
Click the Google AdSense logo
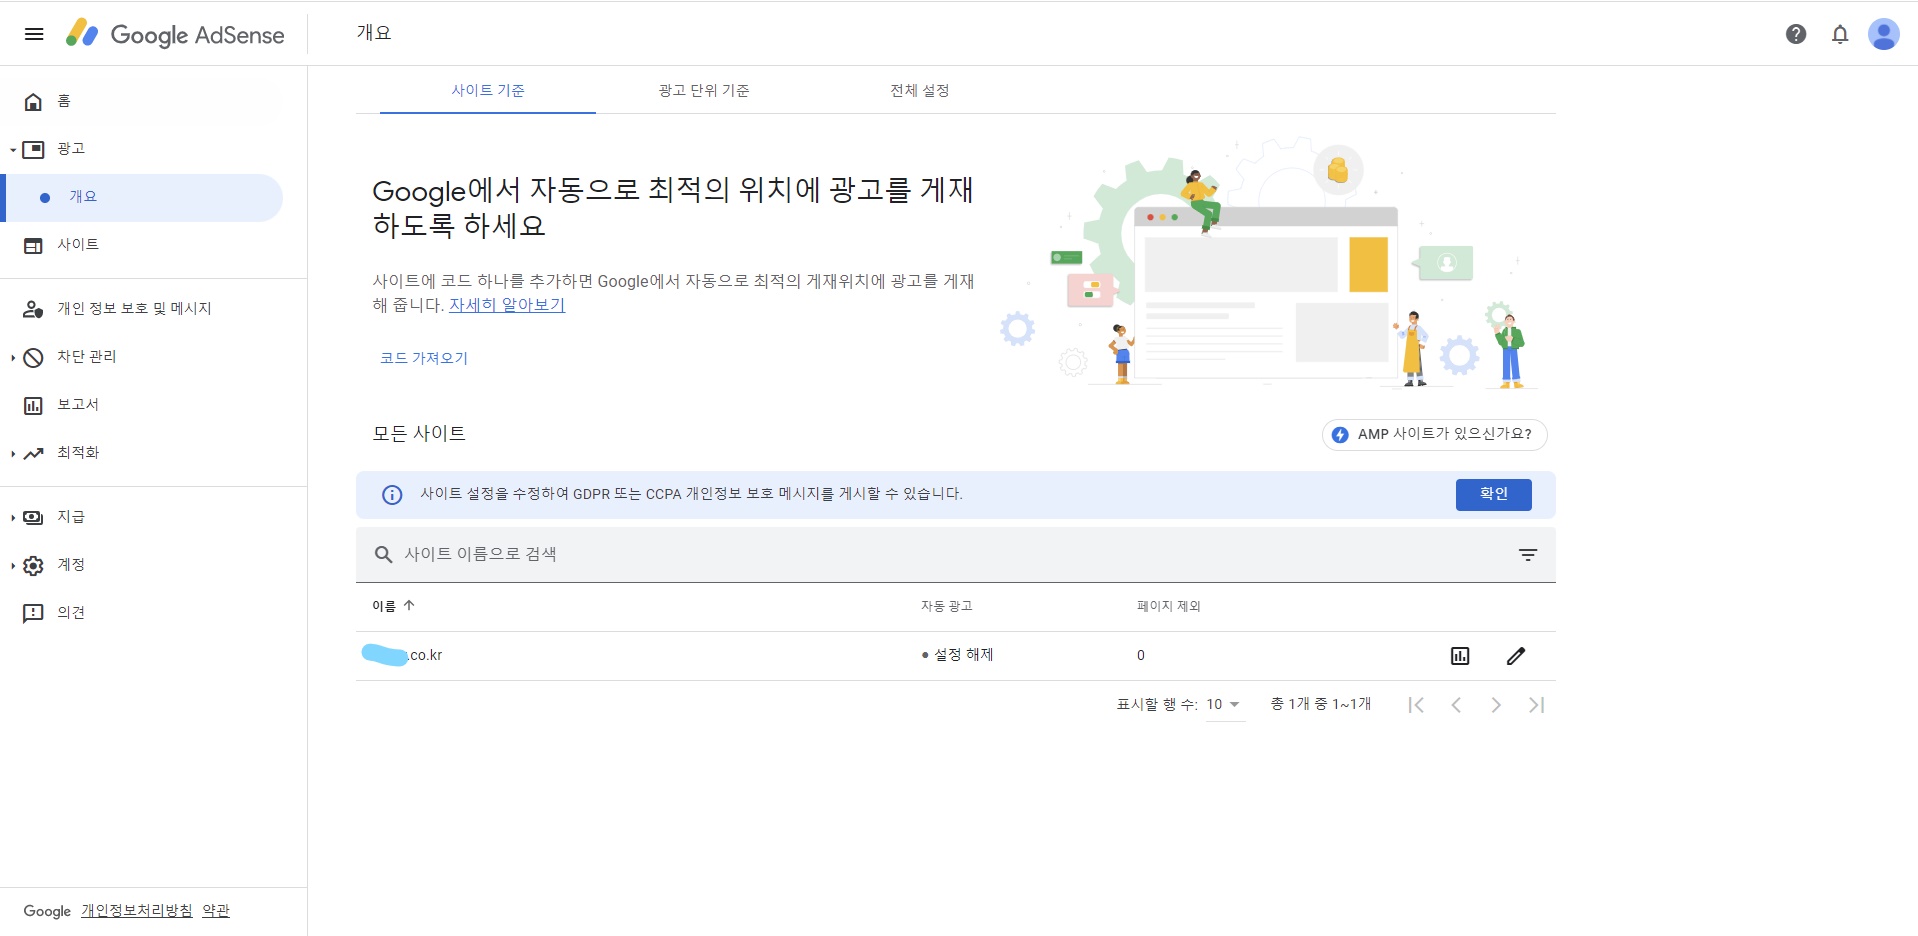[175, 34]
